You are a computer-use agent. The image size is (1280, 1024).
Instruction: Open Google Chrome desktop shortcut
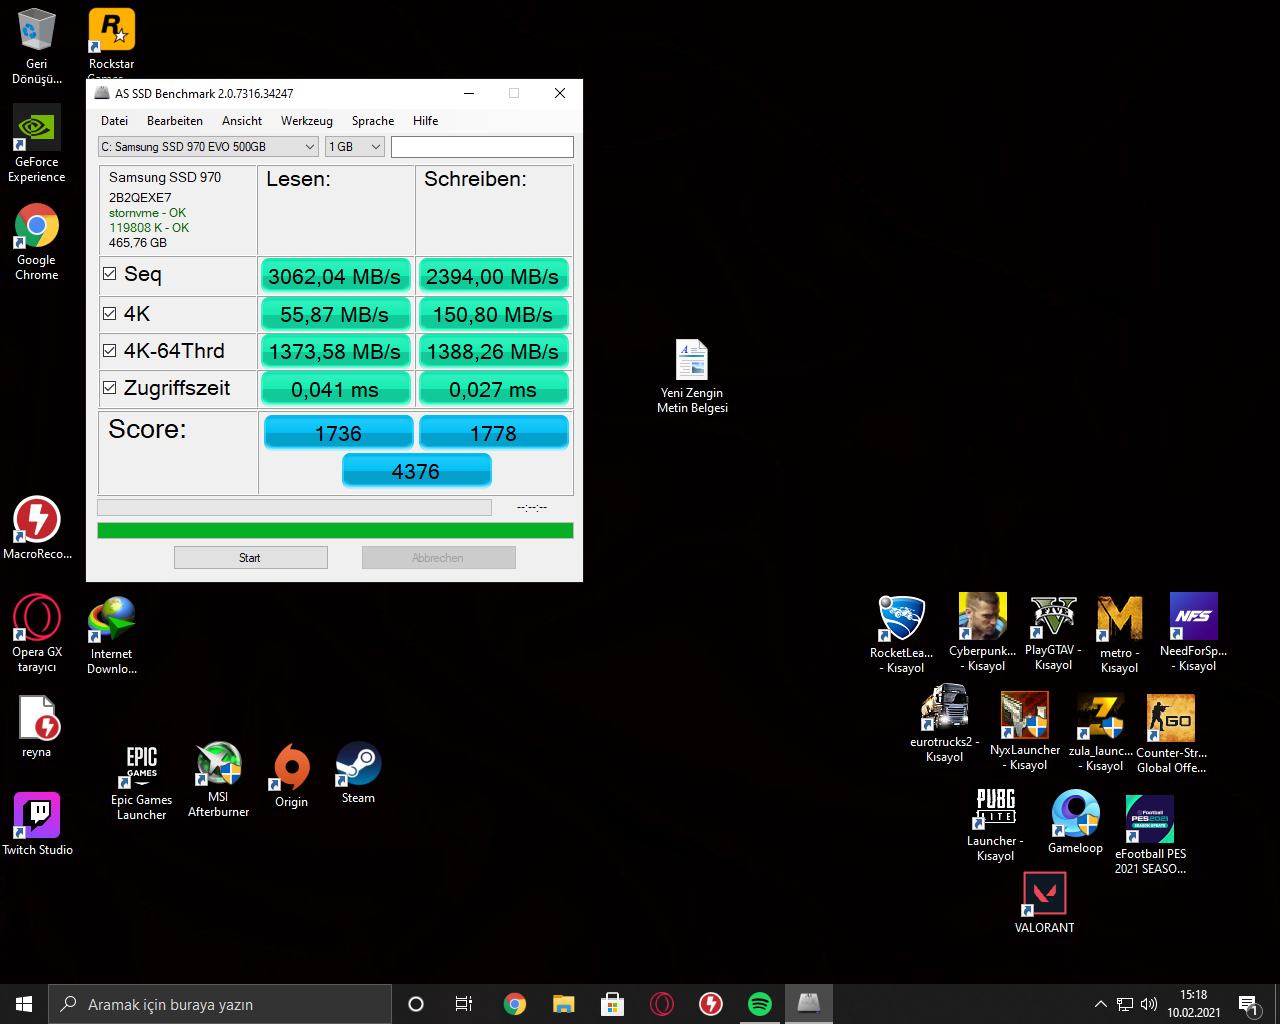[37, 242]
